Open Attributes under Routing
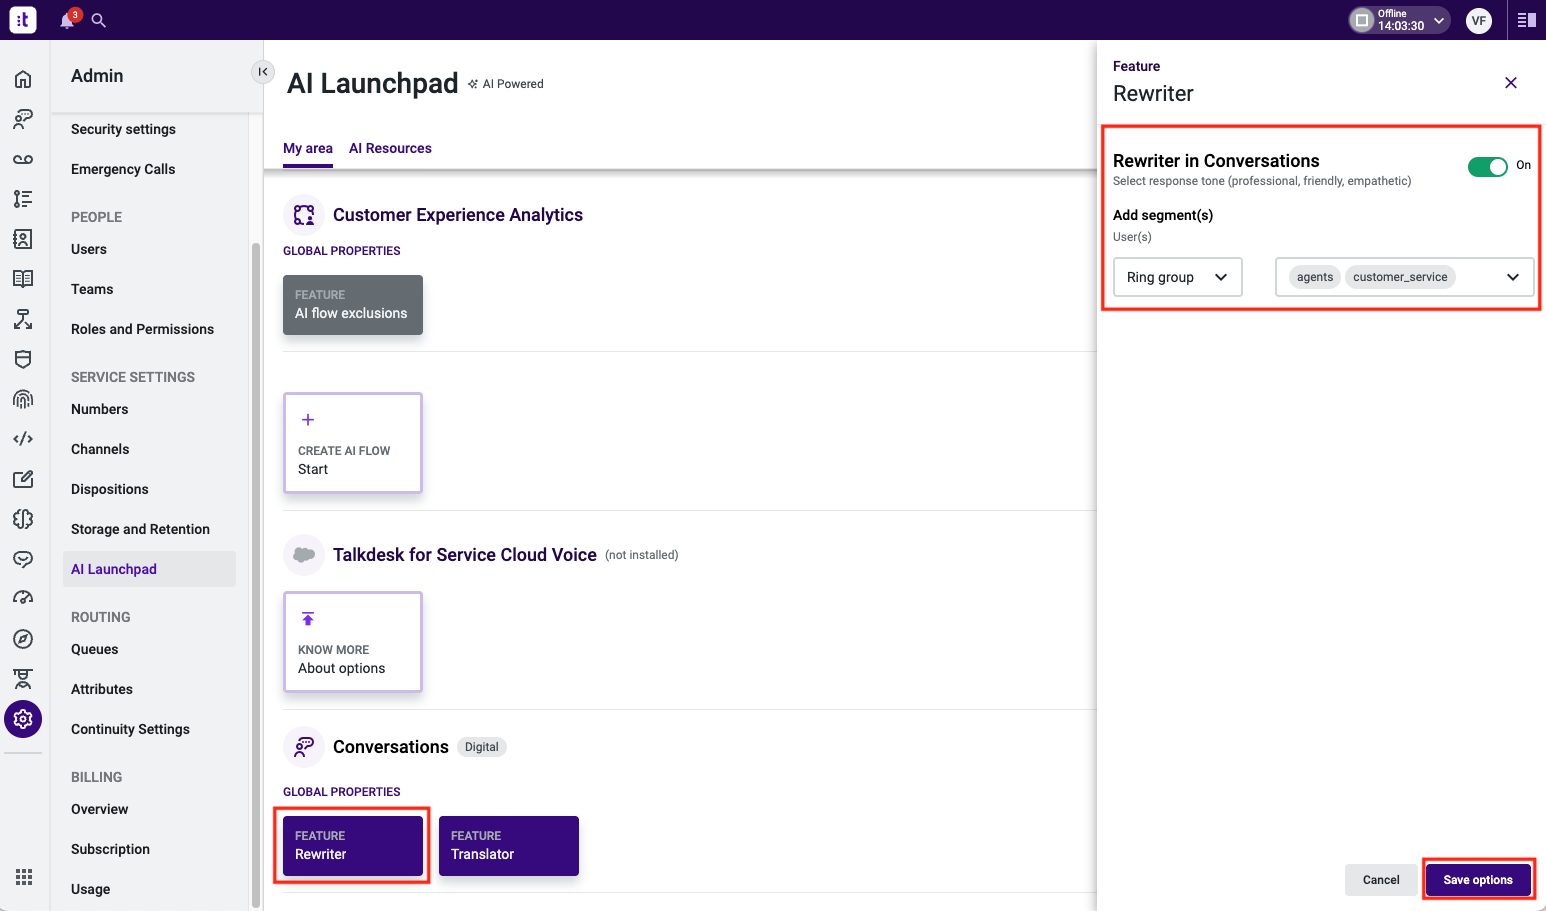1546x911 pixels. pos(102,689)
